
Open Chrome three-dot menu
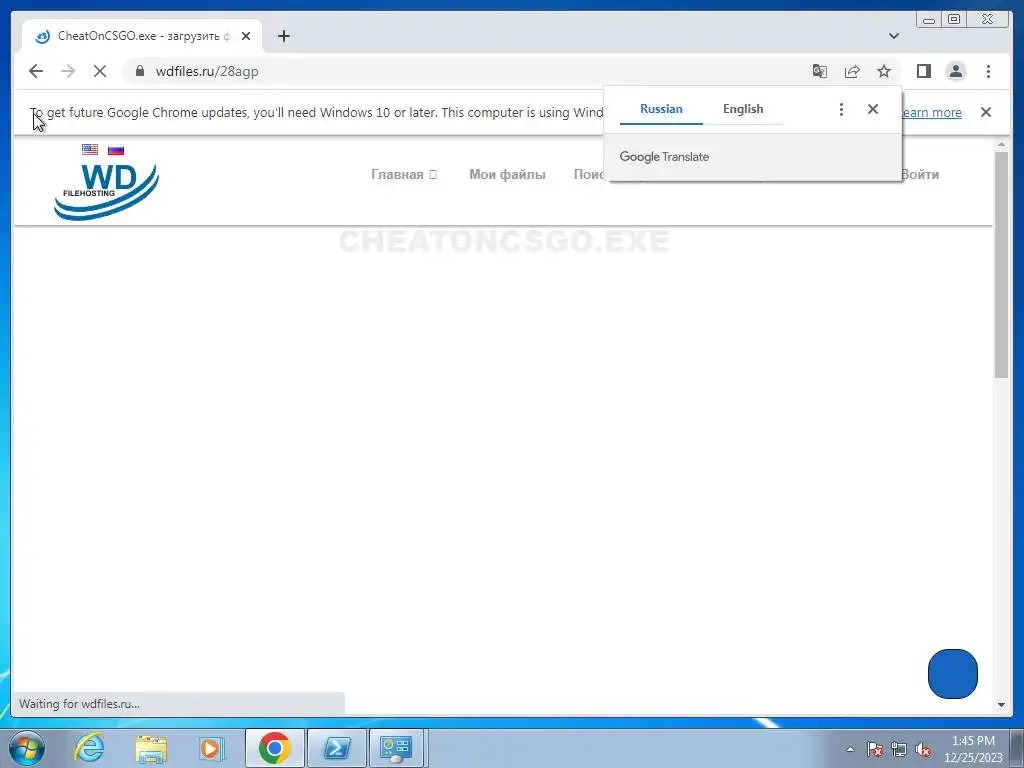pos(988,71)
